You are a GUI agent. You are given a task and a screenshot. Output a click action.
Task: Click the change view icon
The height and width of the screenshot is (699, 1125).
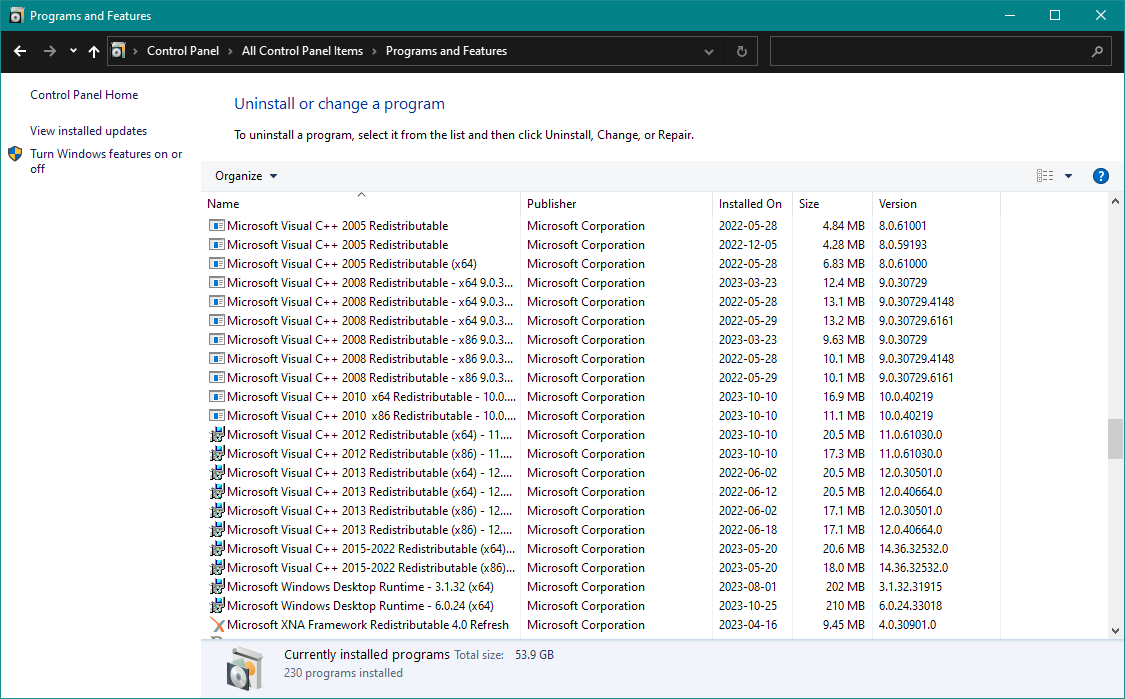tap(1045, 176)
